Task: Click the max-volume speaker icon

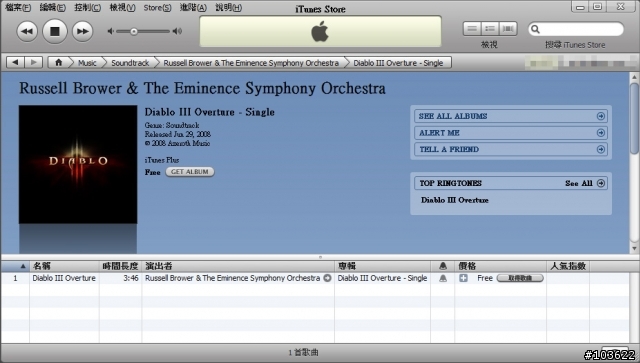Action: tap(177, 31)
